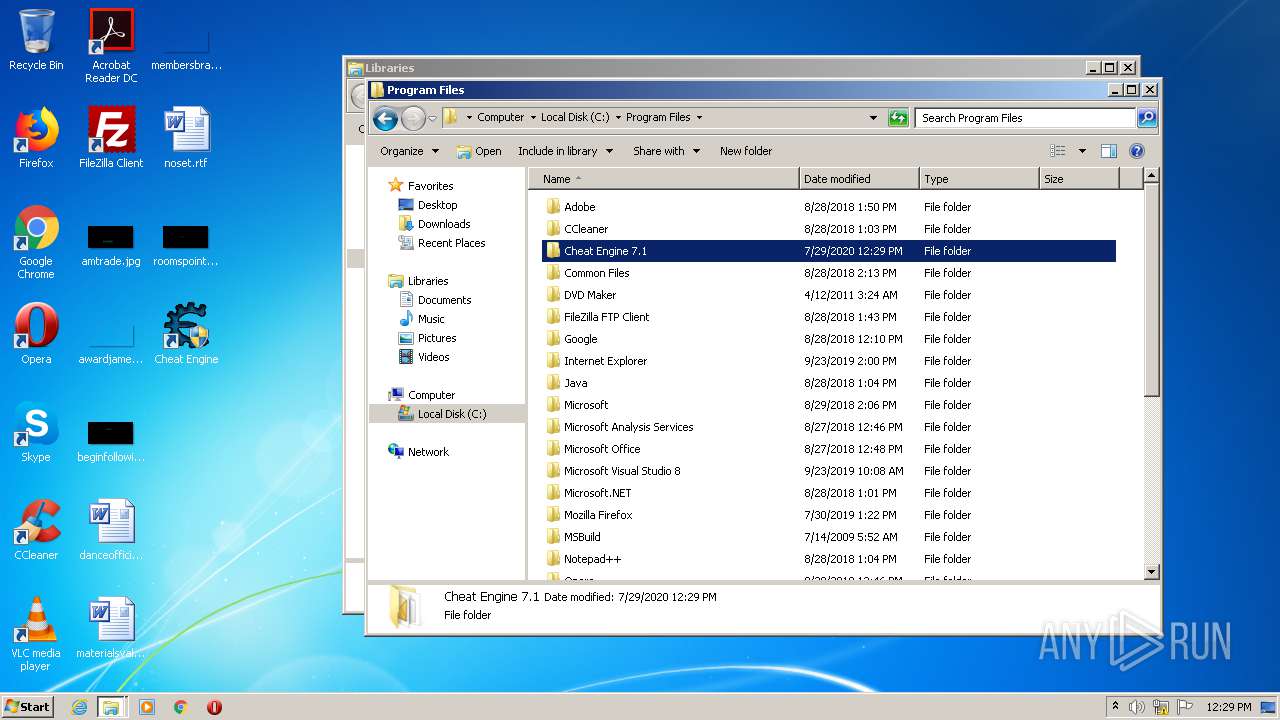Open the noset.rtf document icon
The width and height of the screenshot is (1280, 720).
click(x=186, y=139)
